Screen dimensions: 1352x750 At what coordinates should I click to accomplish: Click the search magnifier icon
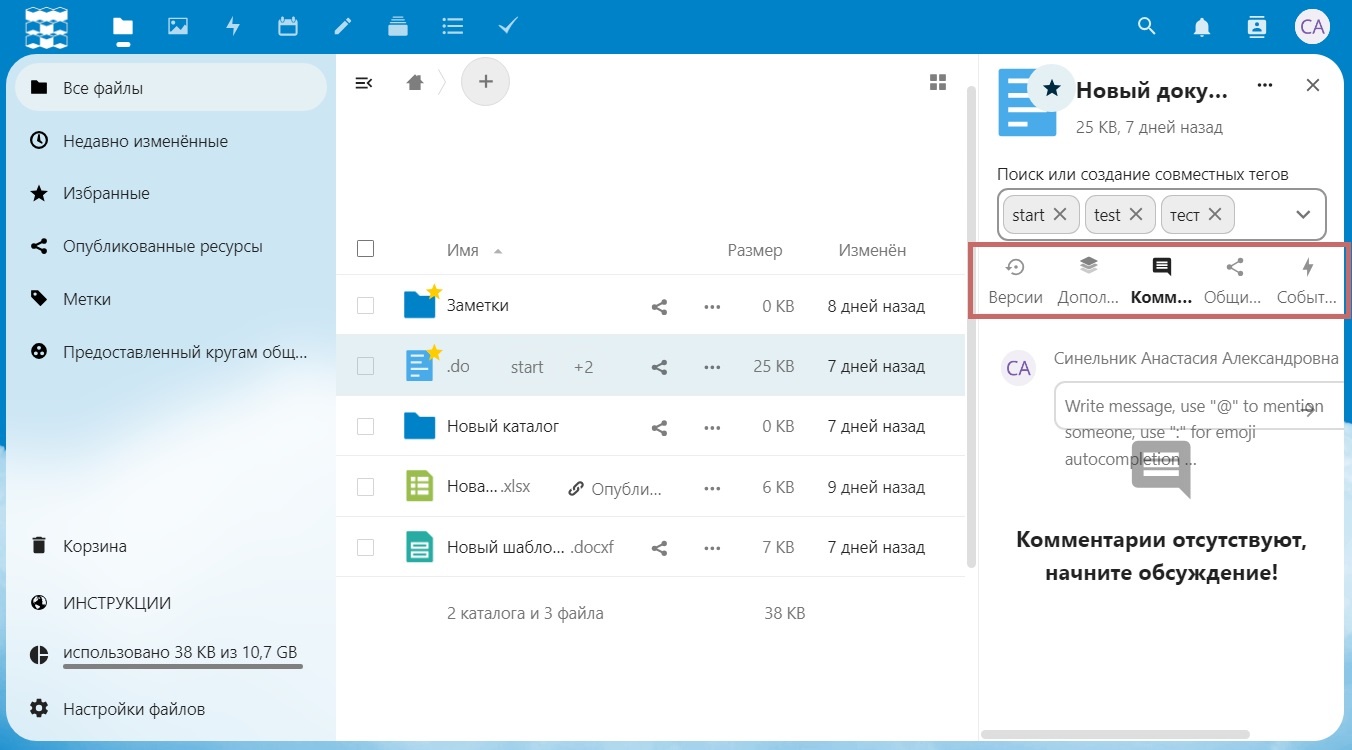(1147, 27)
